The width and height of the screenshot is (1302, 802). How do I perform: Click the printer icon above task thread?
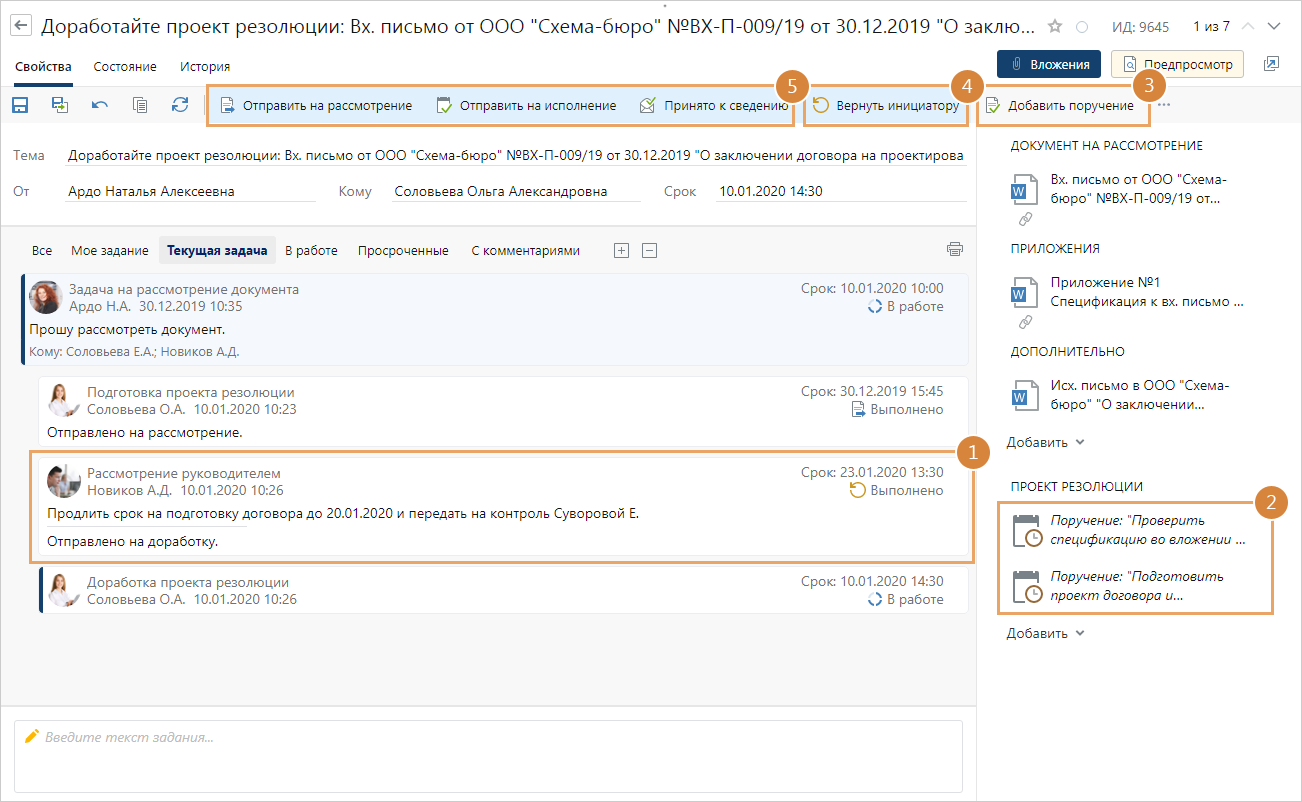[955, 250]
